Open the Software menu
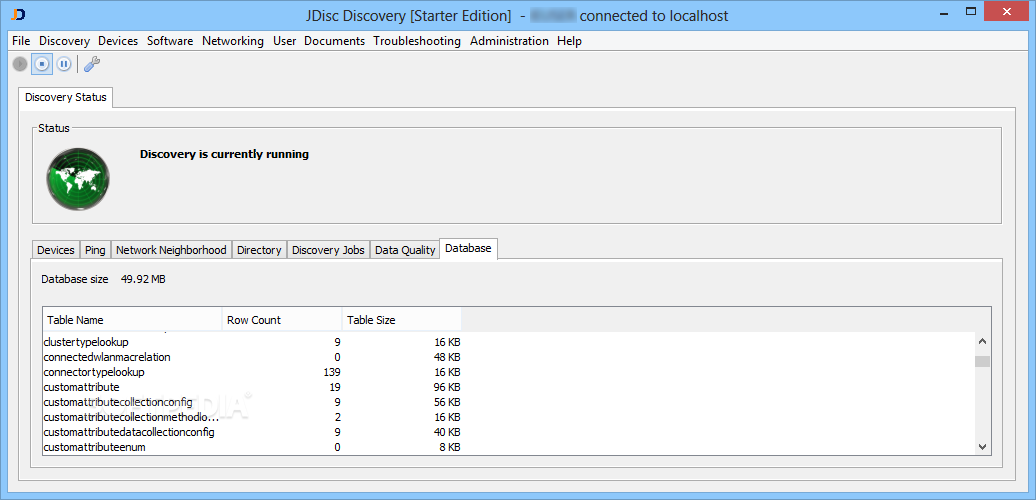 (170, 41)
